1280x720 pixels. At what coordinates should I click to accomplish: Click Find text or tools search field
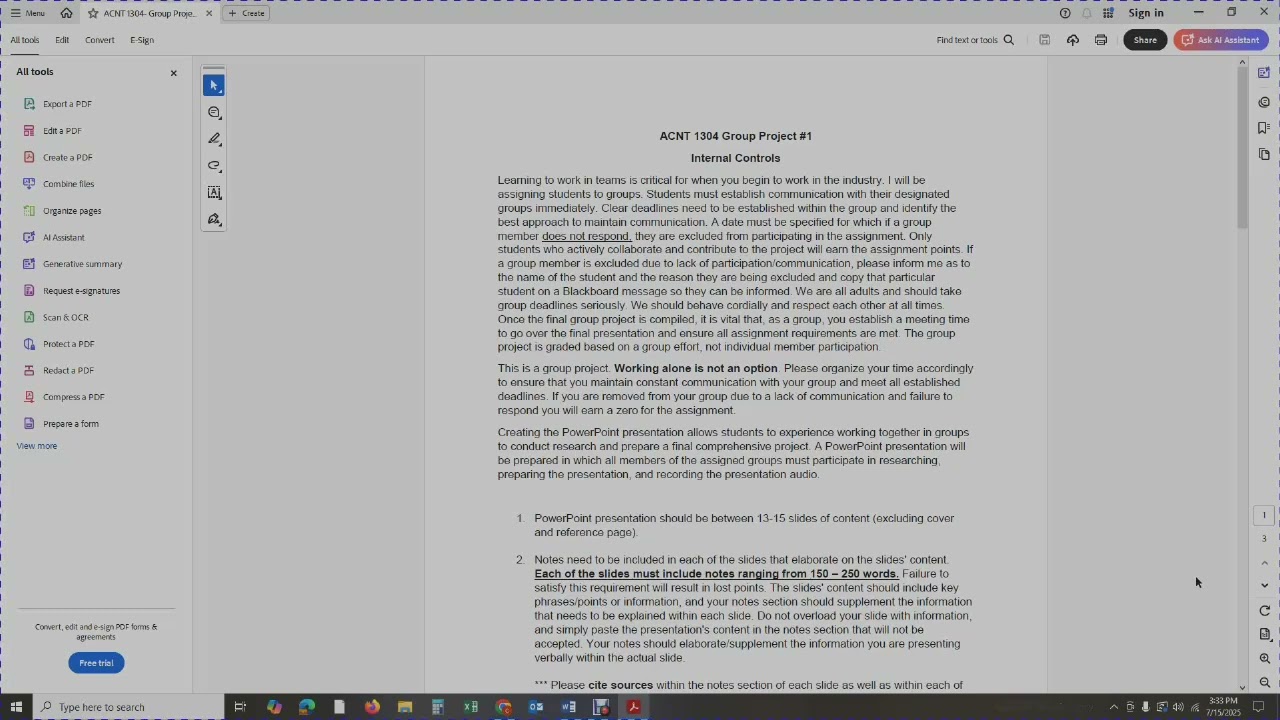975,40
